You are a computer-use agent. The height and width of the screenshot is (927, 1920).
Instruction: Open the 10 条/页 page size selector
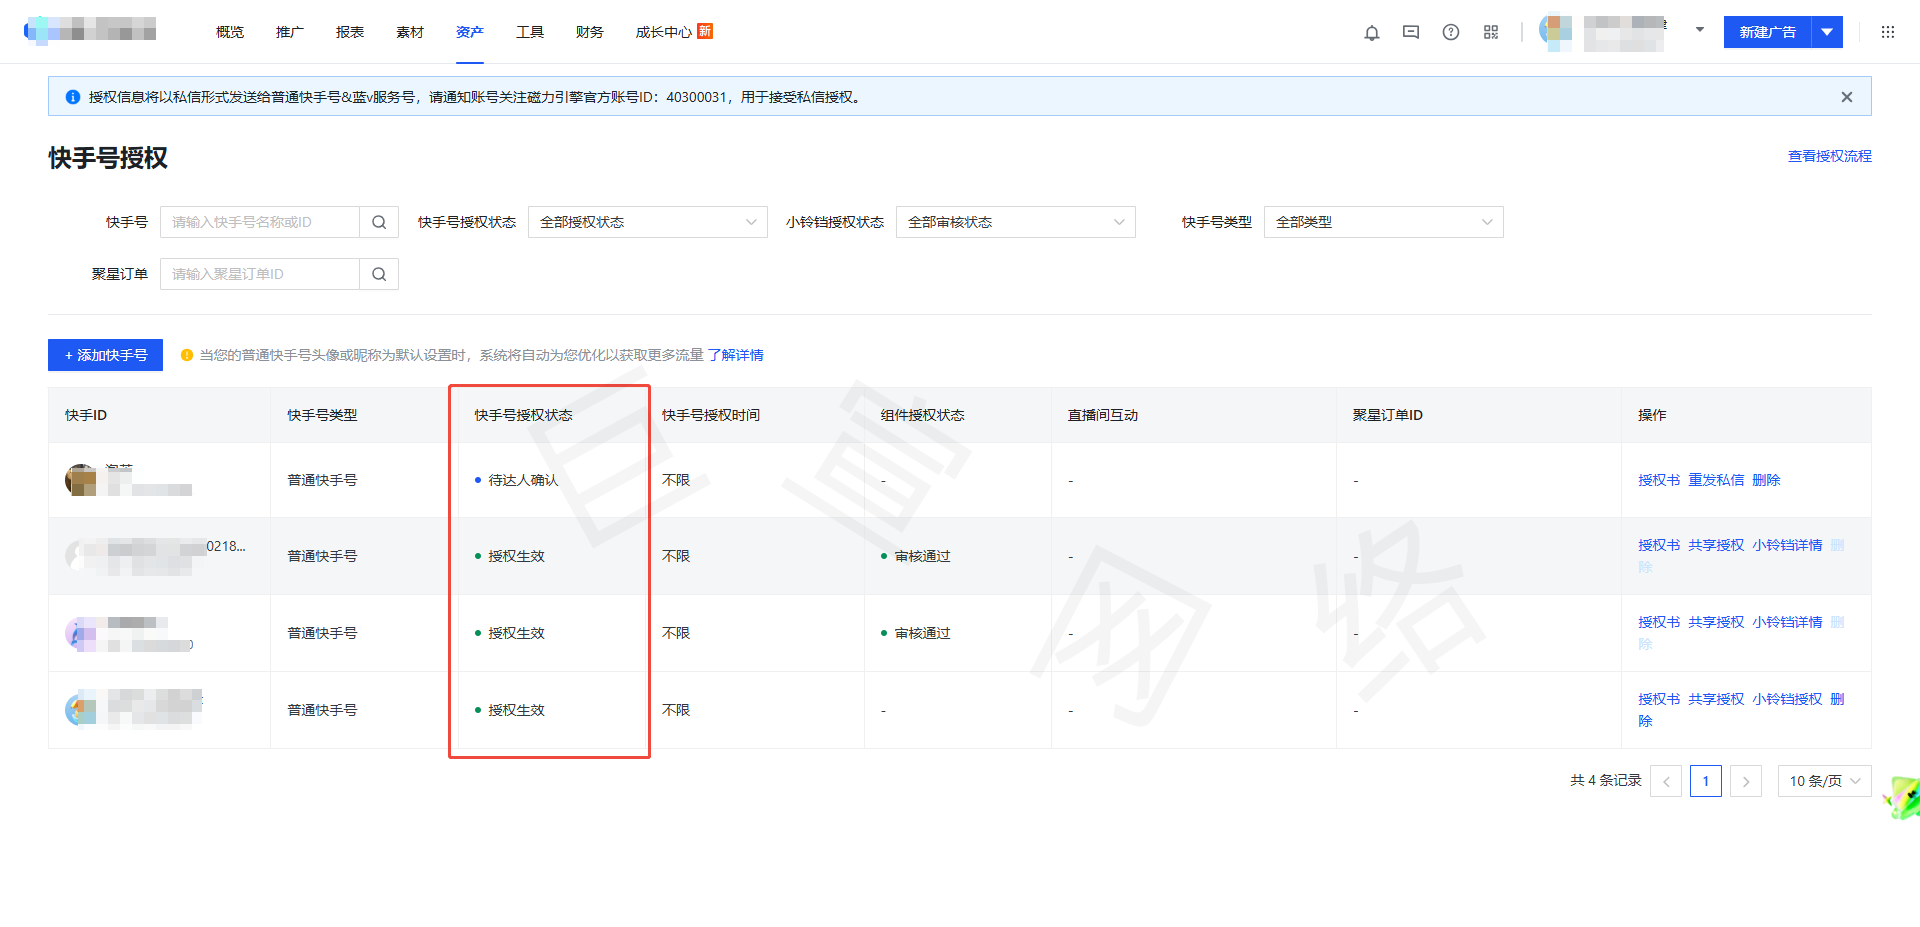tap(1824, 781)
